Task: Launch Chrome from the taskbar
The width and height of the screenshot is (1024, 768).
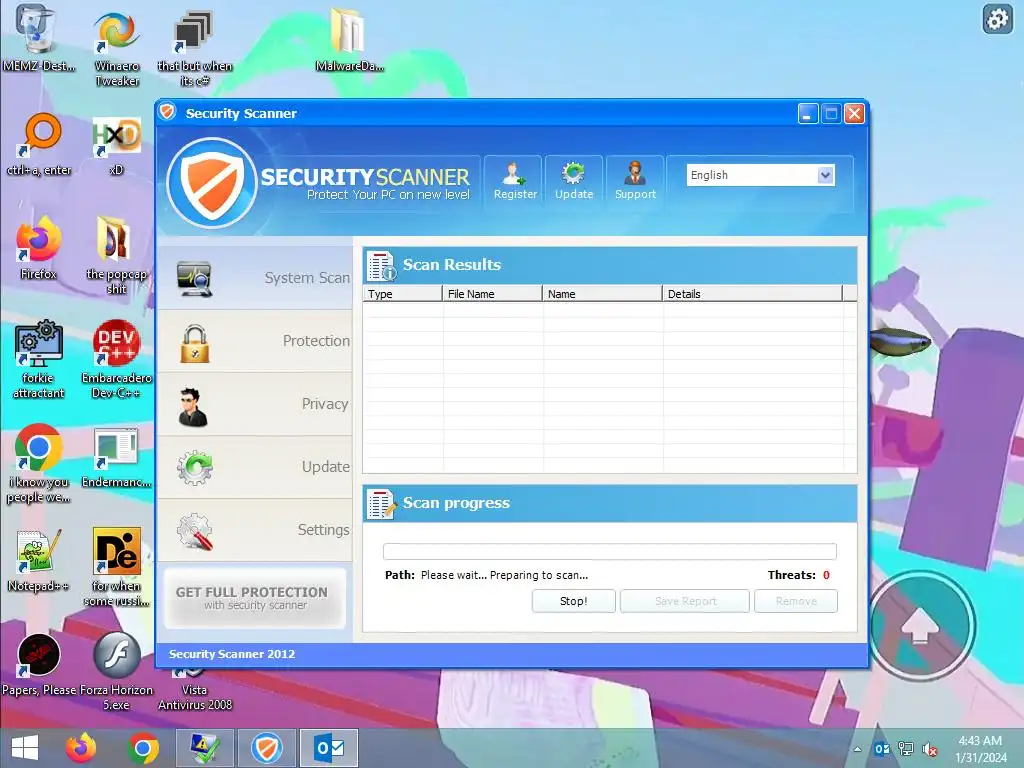Action: coord(143,748)
